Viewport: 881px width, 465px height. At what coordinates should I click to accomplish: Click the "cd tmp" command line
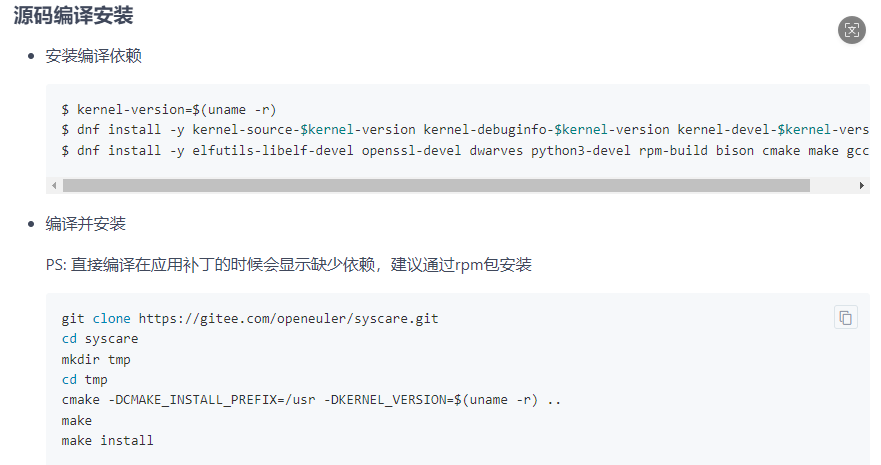[84, 380]
